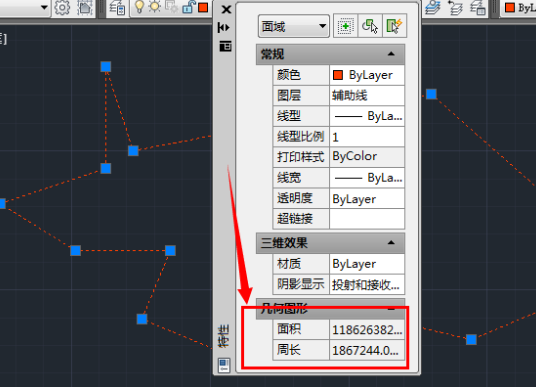Collapse the 三维效果 section
The height and width of the screenshot is (387, 536).
[391, 243]
